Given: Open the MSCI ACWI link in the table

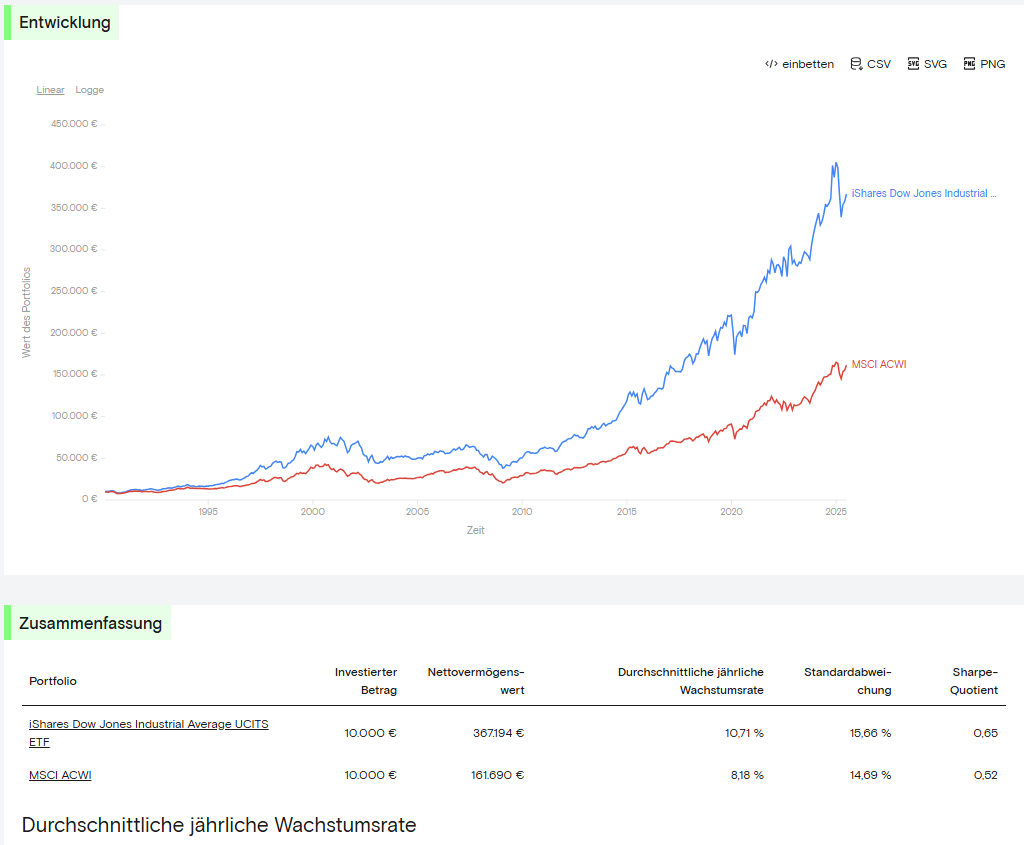Looking at the screenshot, I should (60, 775).
